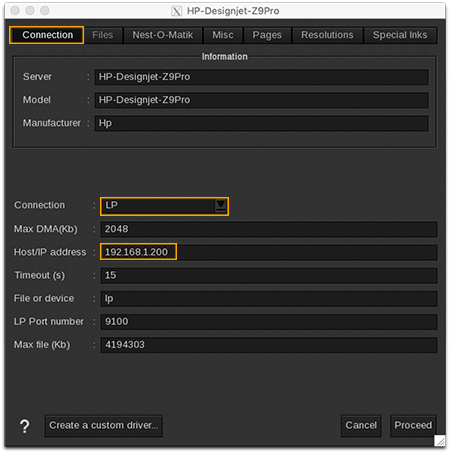
Task: Switch to the Nest-O-Matik tab
Action: pos(163,35)
